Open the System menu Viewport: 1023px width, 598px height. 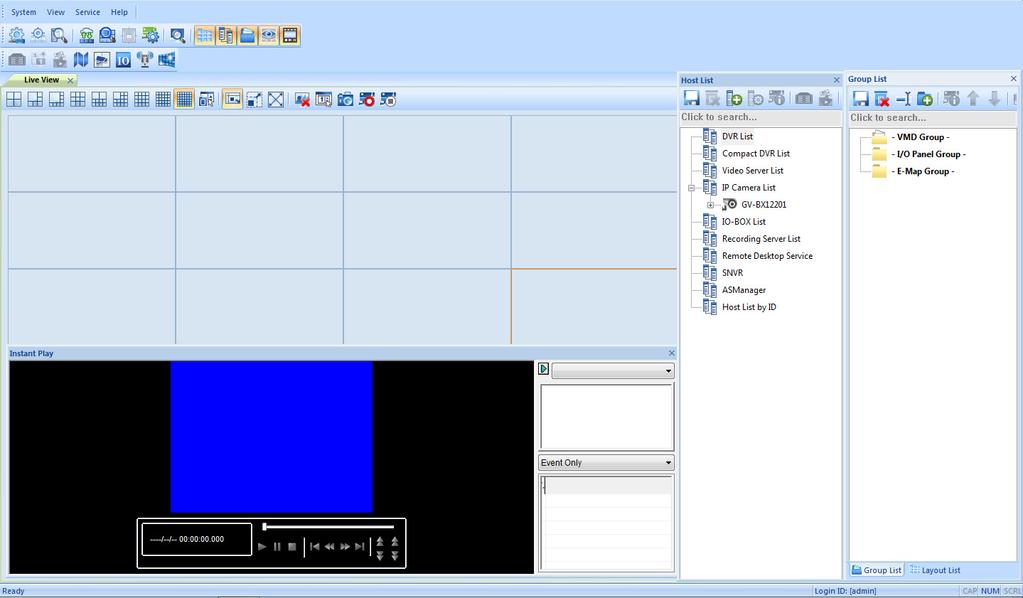[x=23, y=12]
